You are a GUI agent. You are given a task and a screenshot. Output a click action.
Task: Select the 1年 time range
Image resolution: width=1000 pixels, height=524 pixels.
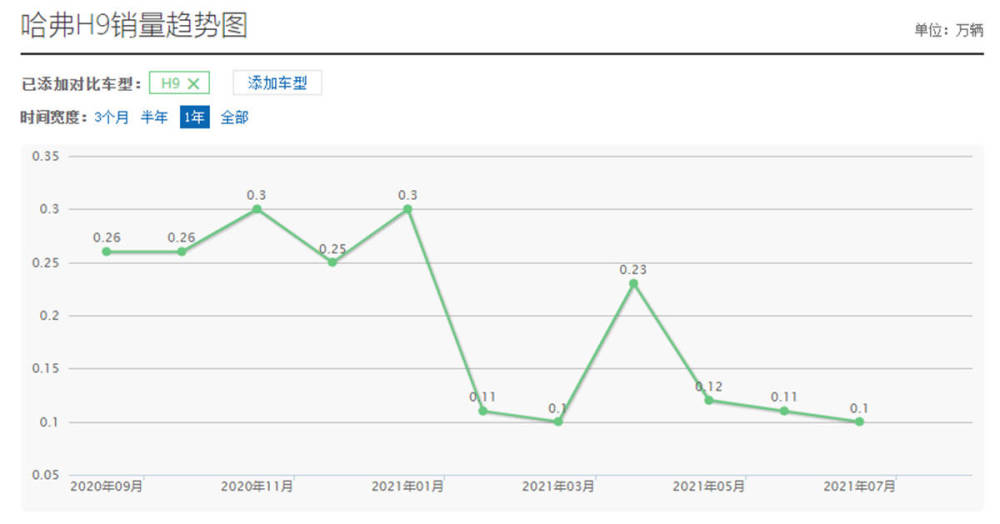tap(195, 117)
